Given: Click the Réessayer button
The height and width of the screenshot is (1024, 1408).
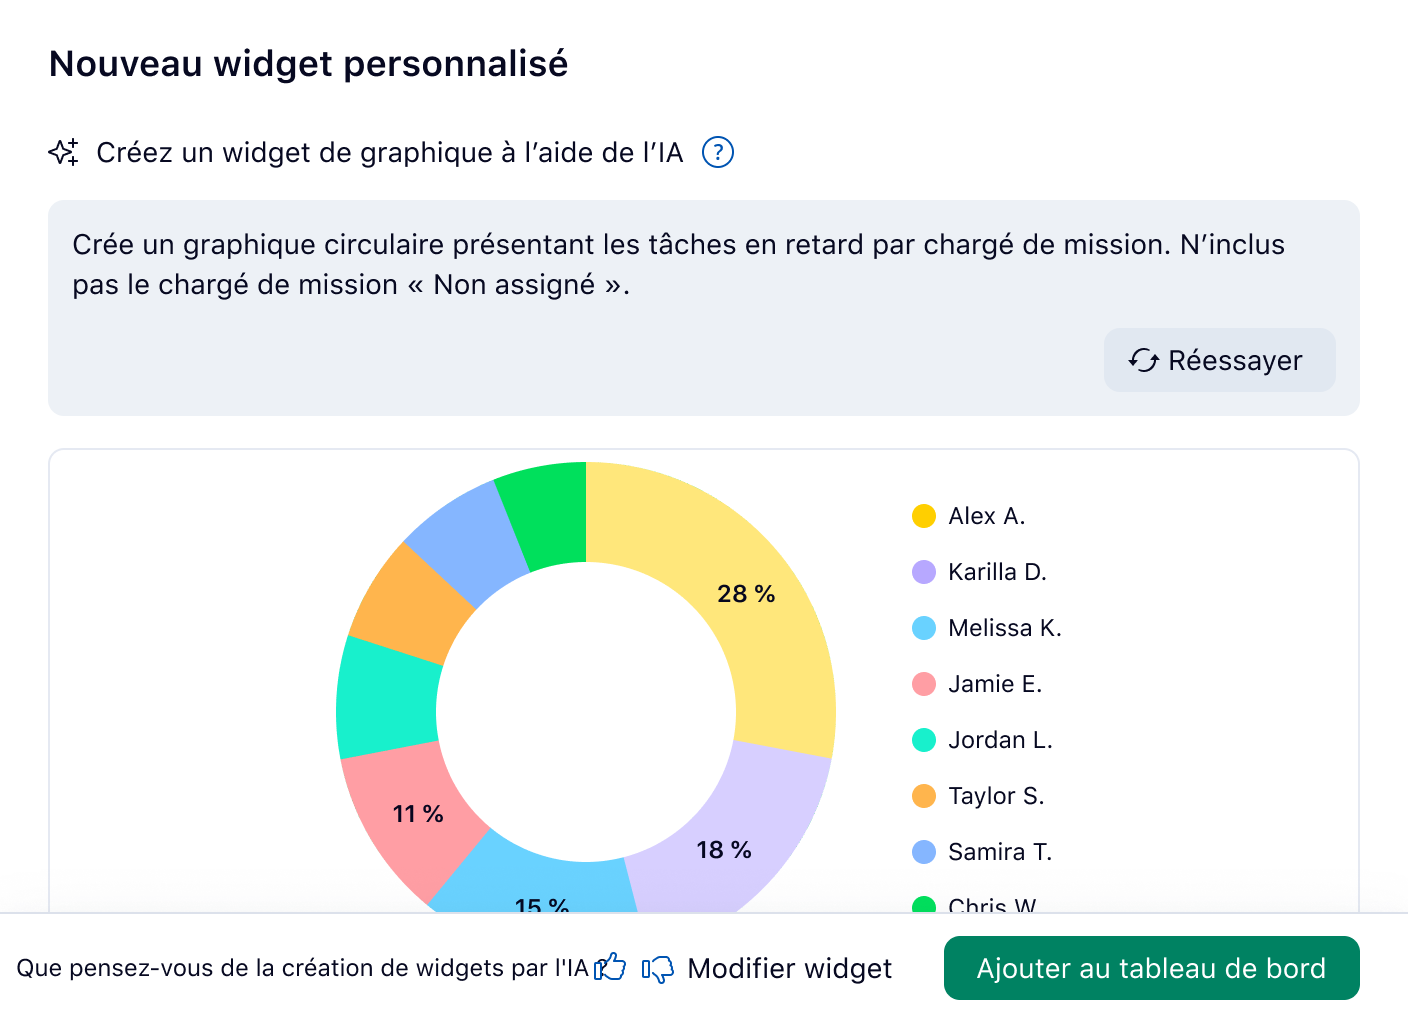Looking at the screenshot, I should 1220,360.
